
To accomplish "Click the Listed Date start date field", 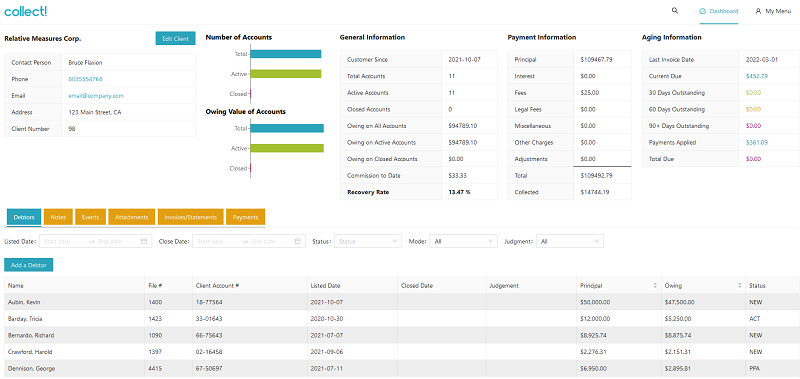I will click(62, 241).
